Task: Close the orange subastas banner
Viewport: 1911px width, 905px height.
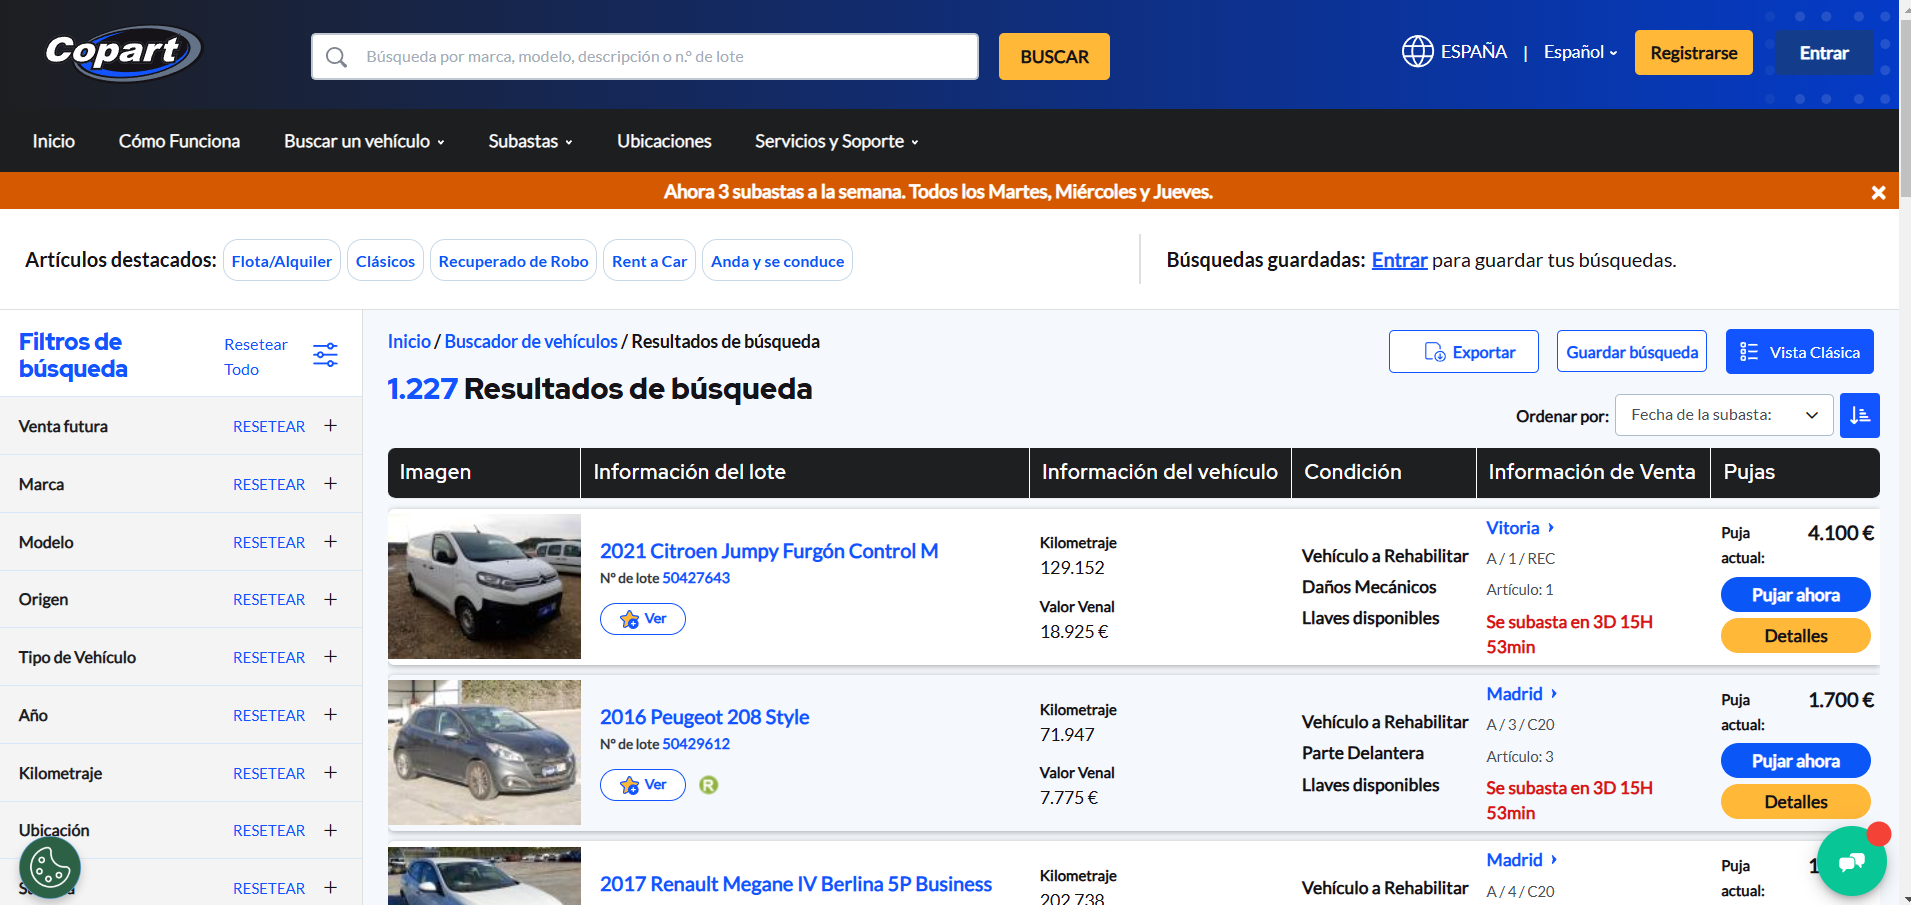Action: point(1878,192)
